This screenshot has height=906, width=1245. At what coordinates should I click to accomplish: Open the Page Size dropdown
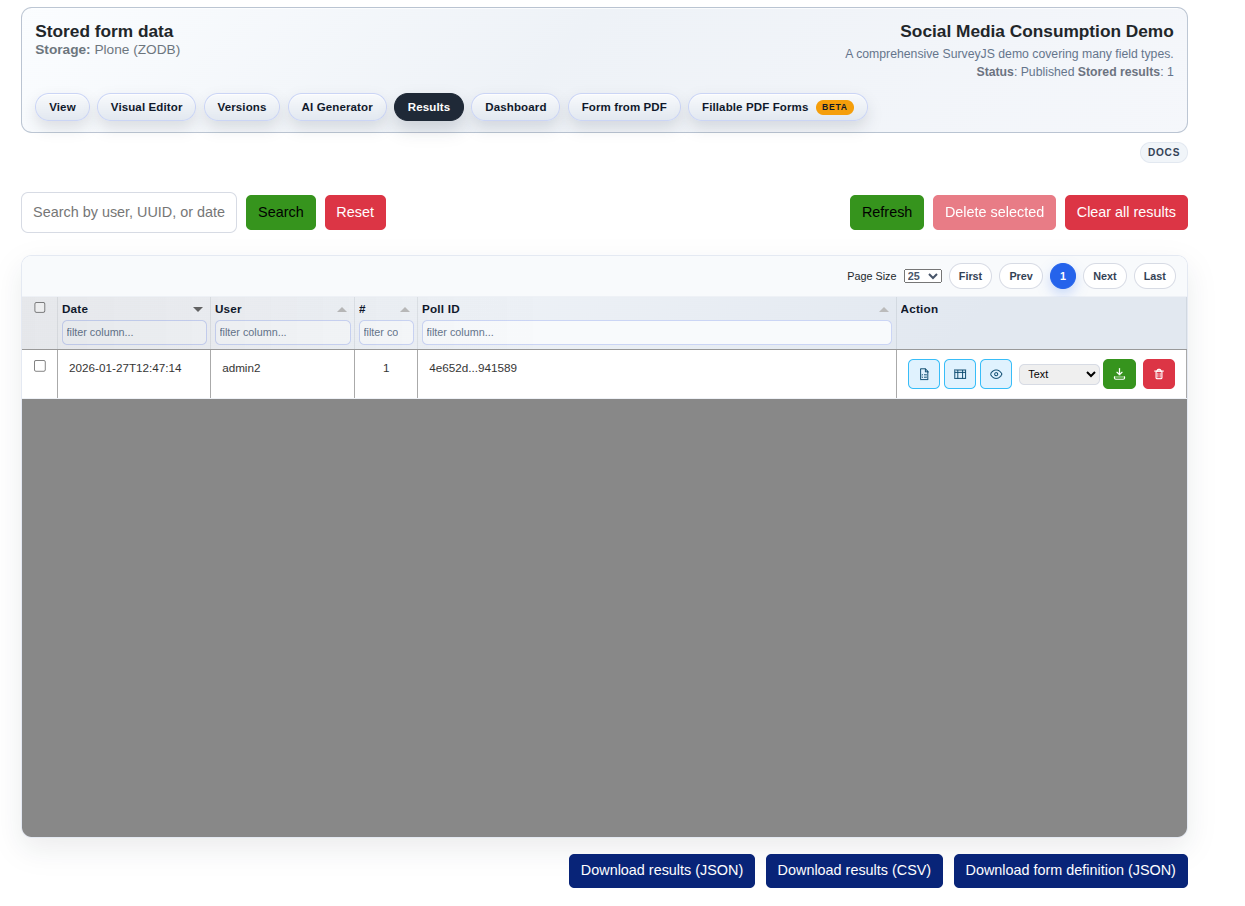point(922,276)
